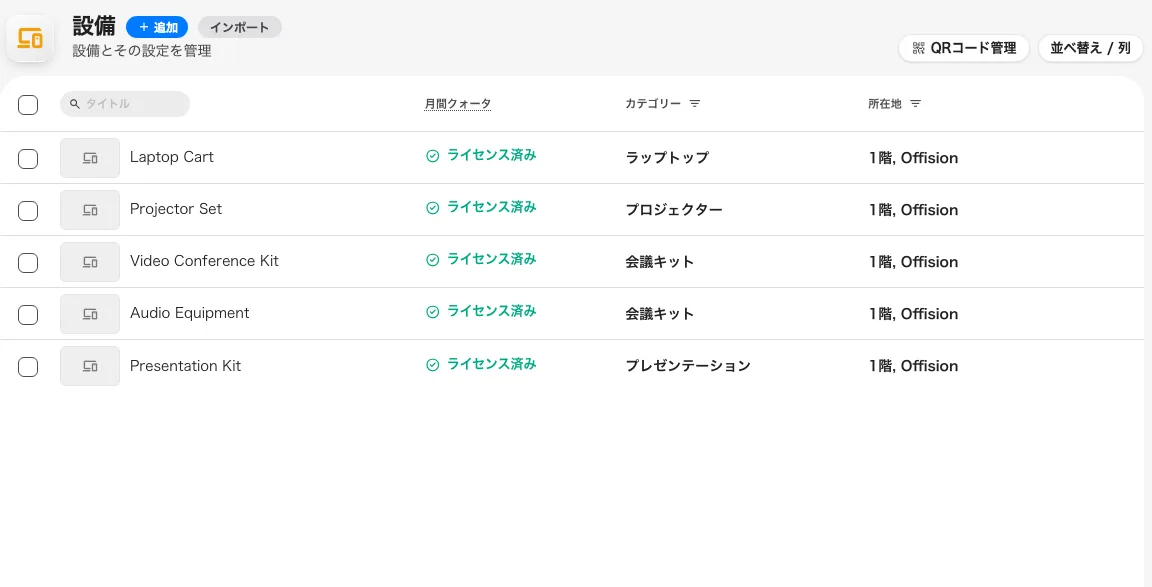1152x587 pixels.
Task: Open the Video Conference Kit item name
Action: 204,261
